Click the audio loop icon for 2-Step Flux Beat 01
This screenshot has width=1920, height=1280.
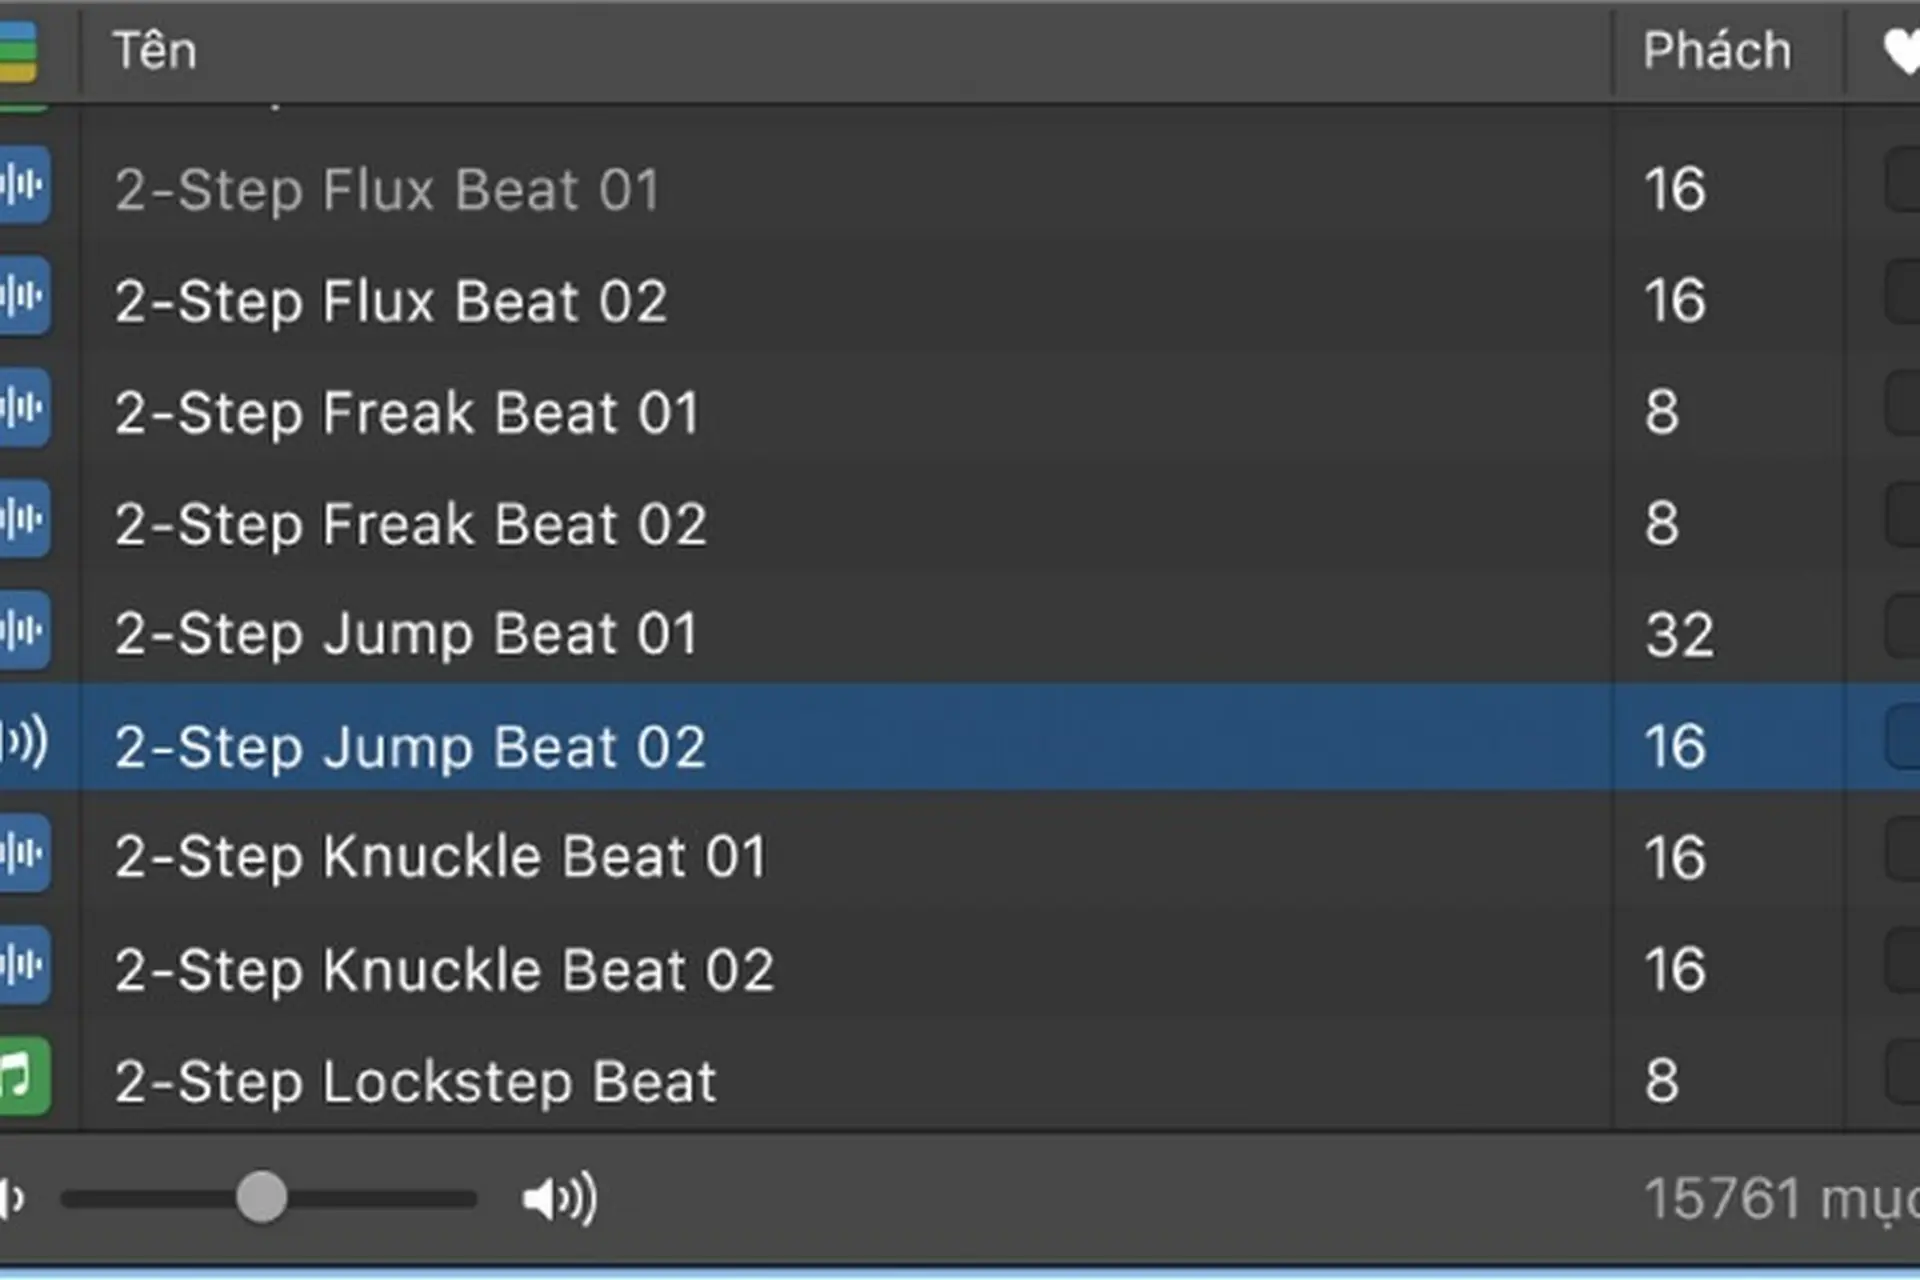[24, 185]
